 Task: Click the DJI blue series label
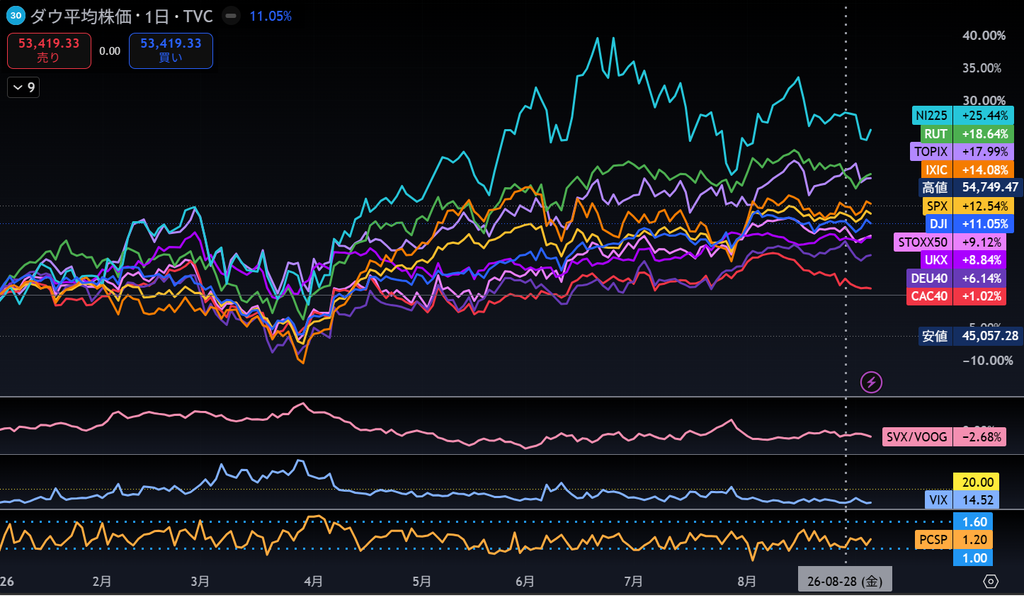[938, 224]
